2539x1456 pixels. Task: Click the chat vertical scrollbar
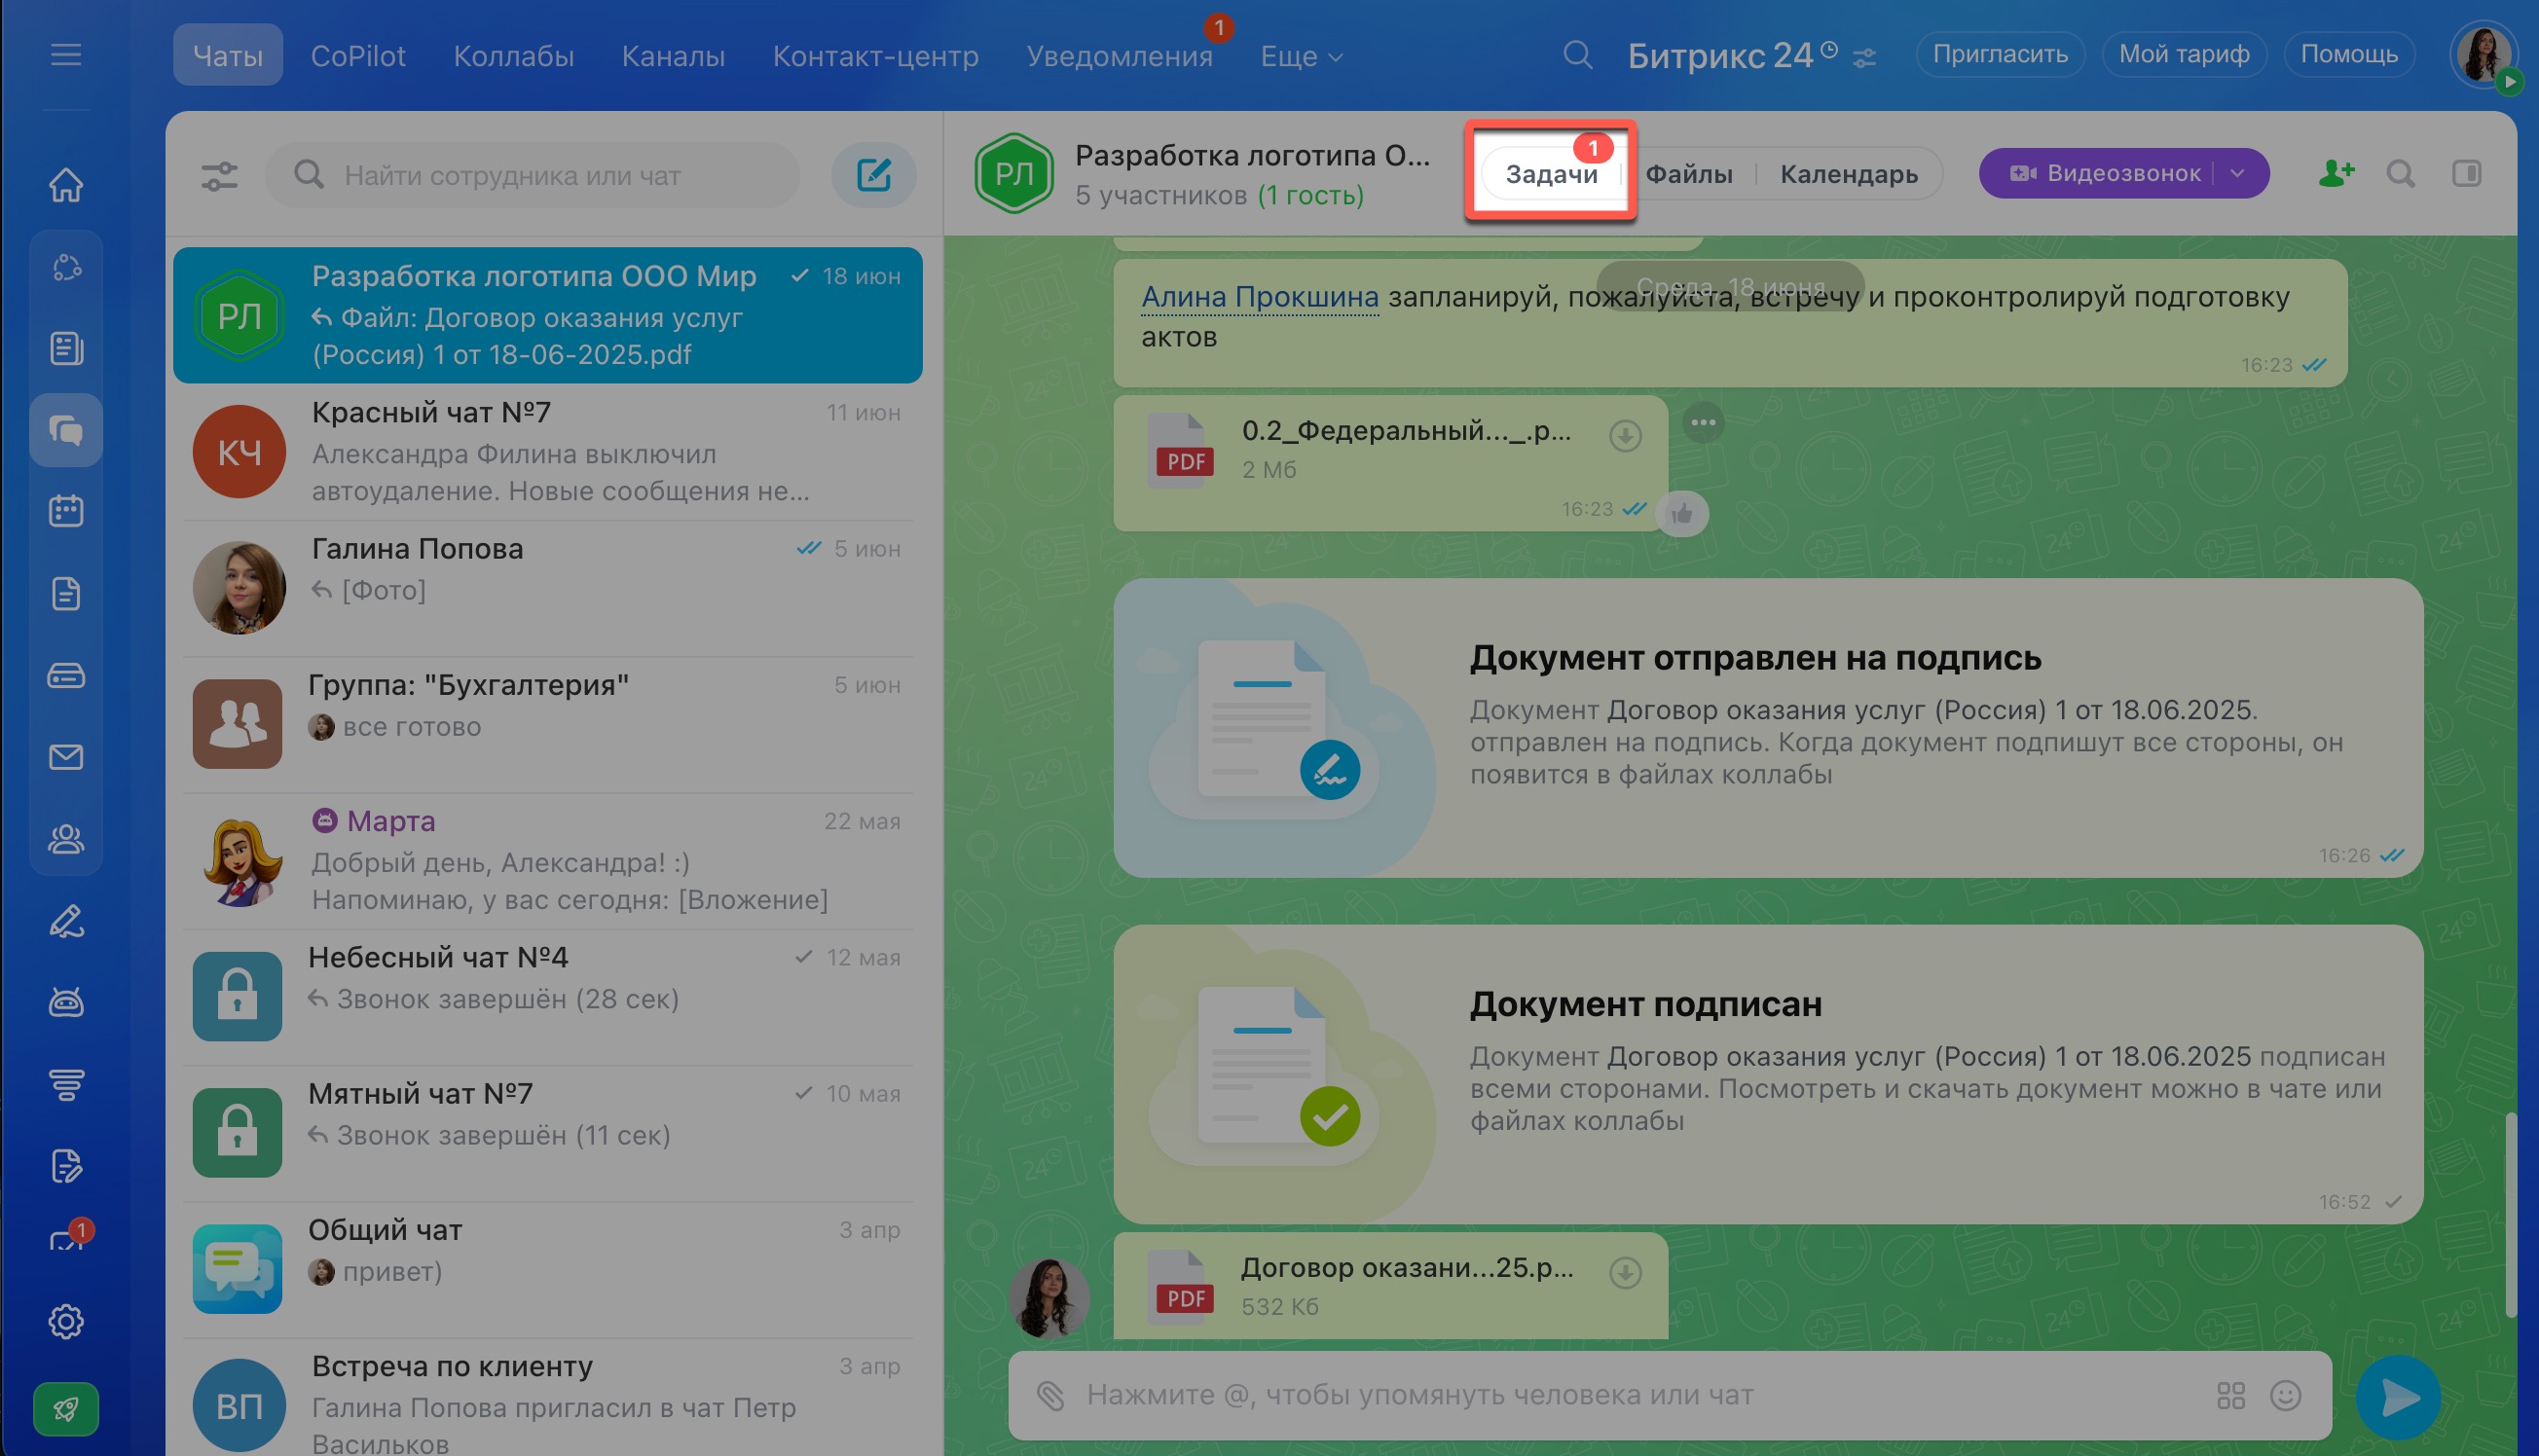(2509, 1215)
